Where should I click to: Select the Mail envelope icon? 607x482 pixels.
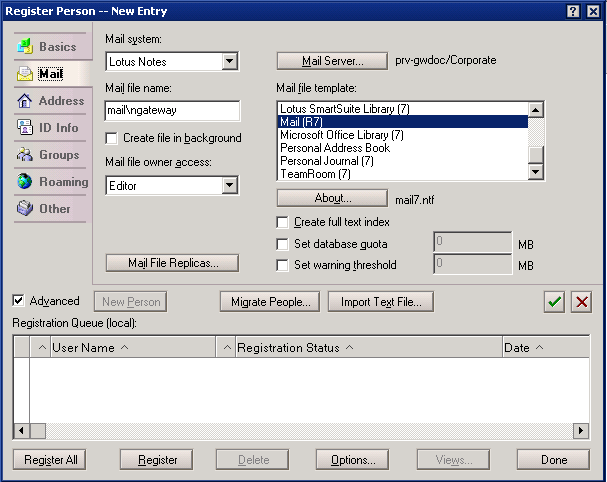pos(25,74)
